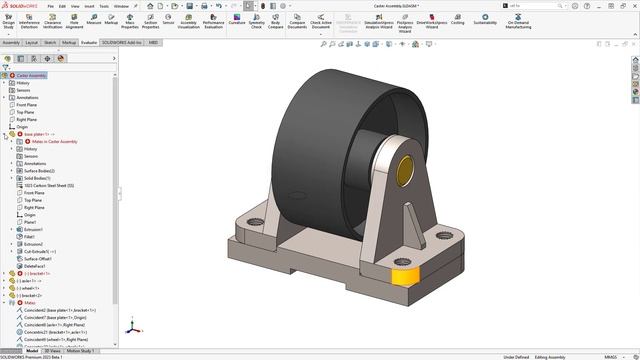Collapse the base plate<1> component

pyautogui.click(x=4, y=134)
